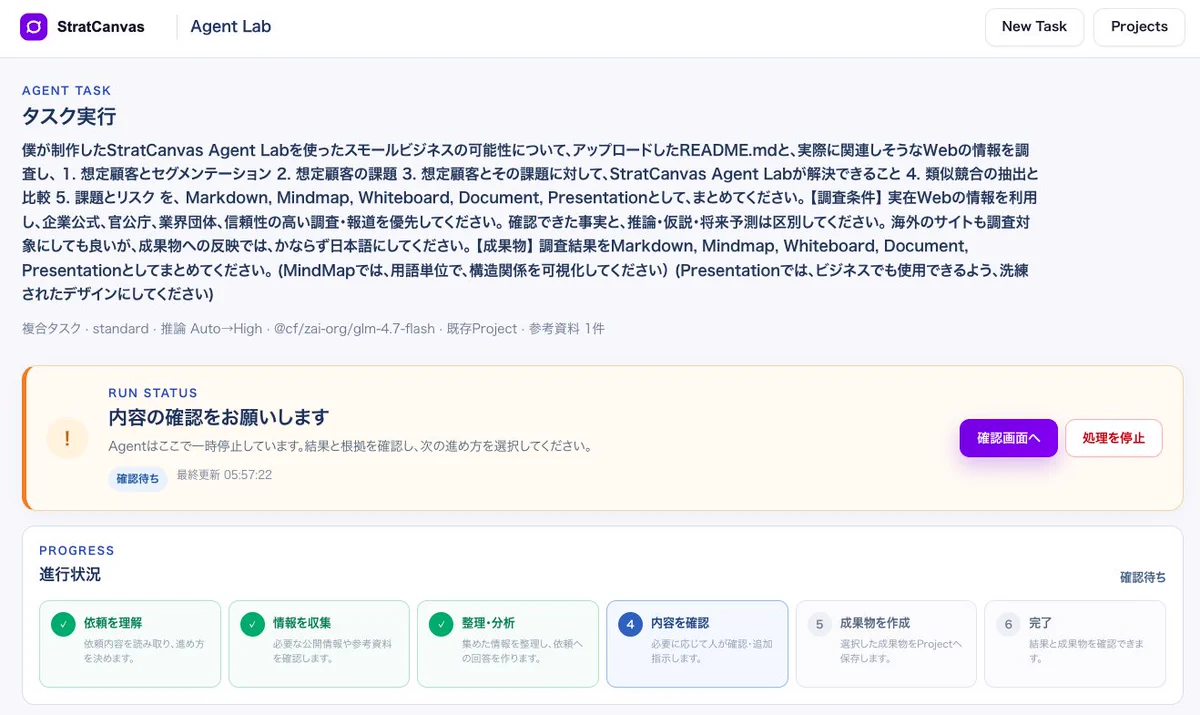Click the AGENT TASK label
Image resolution: width=1200 pixels, height=715 pixels.
(67, 91)
